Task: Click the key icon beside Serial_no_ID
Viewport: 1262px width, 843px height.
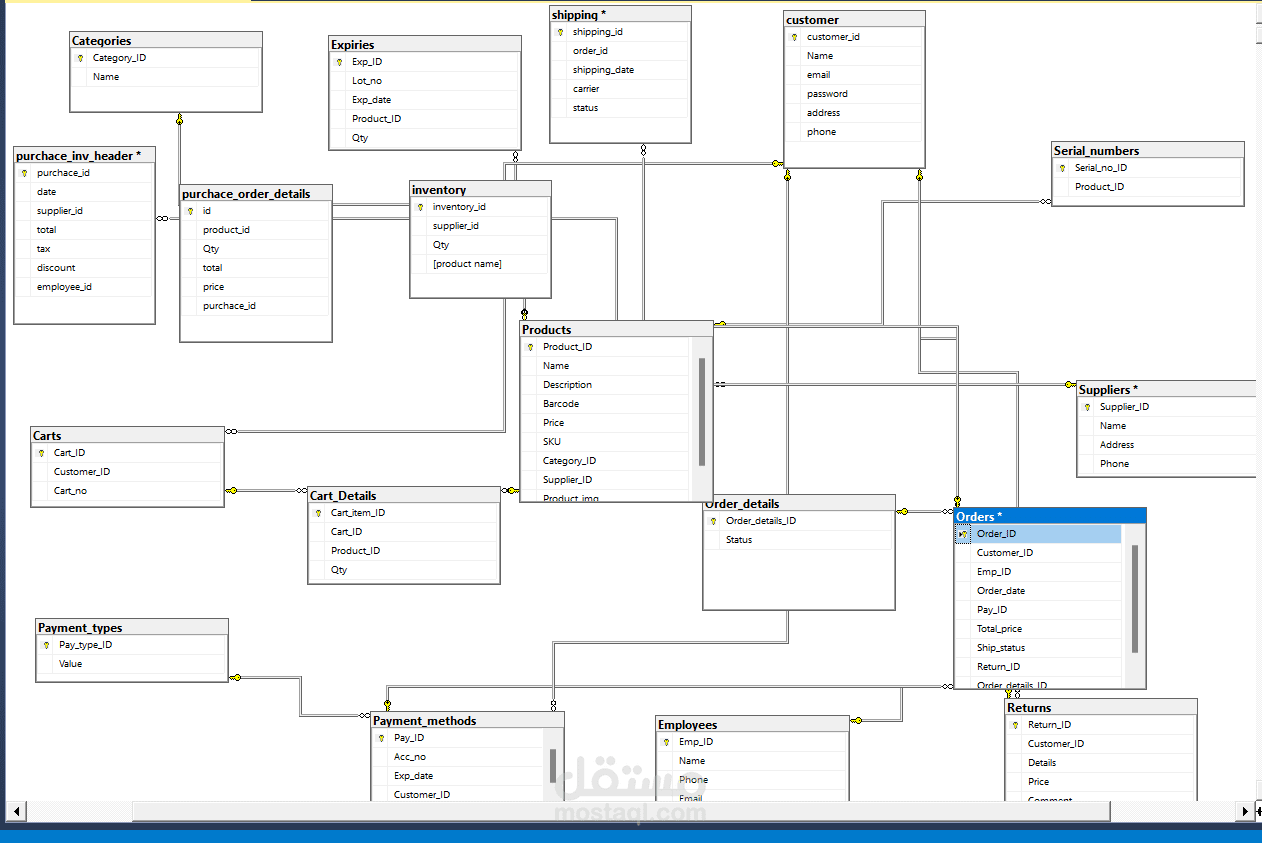Action: pos(1063,168)
